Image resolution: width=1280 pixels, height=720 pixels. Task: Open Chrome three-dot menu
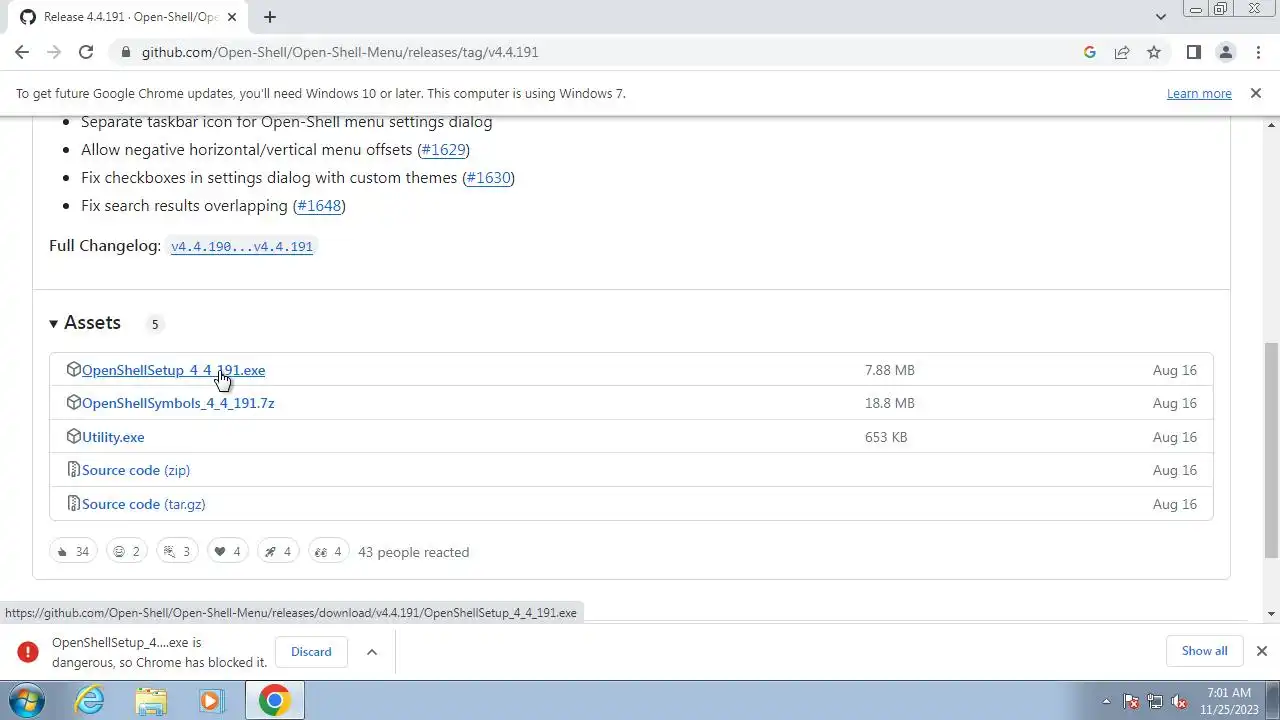pos(1257,52)
